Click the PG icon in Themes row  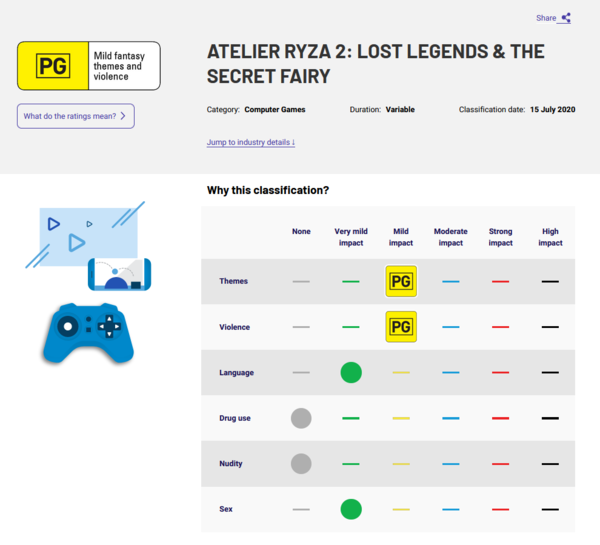[401, 281]
